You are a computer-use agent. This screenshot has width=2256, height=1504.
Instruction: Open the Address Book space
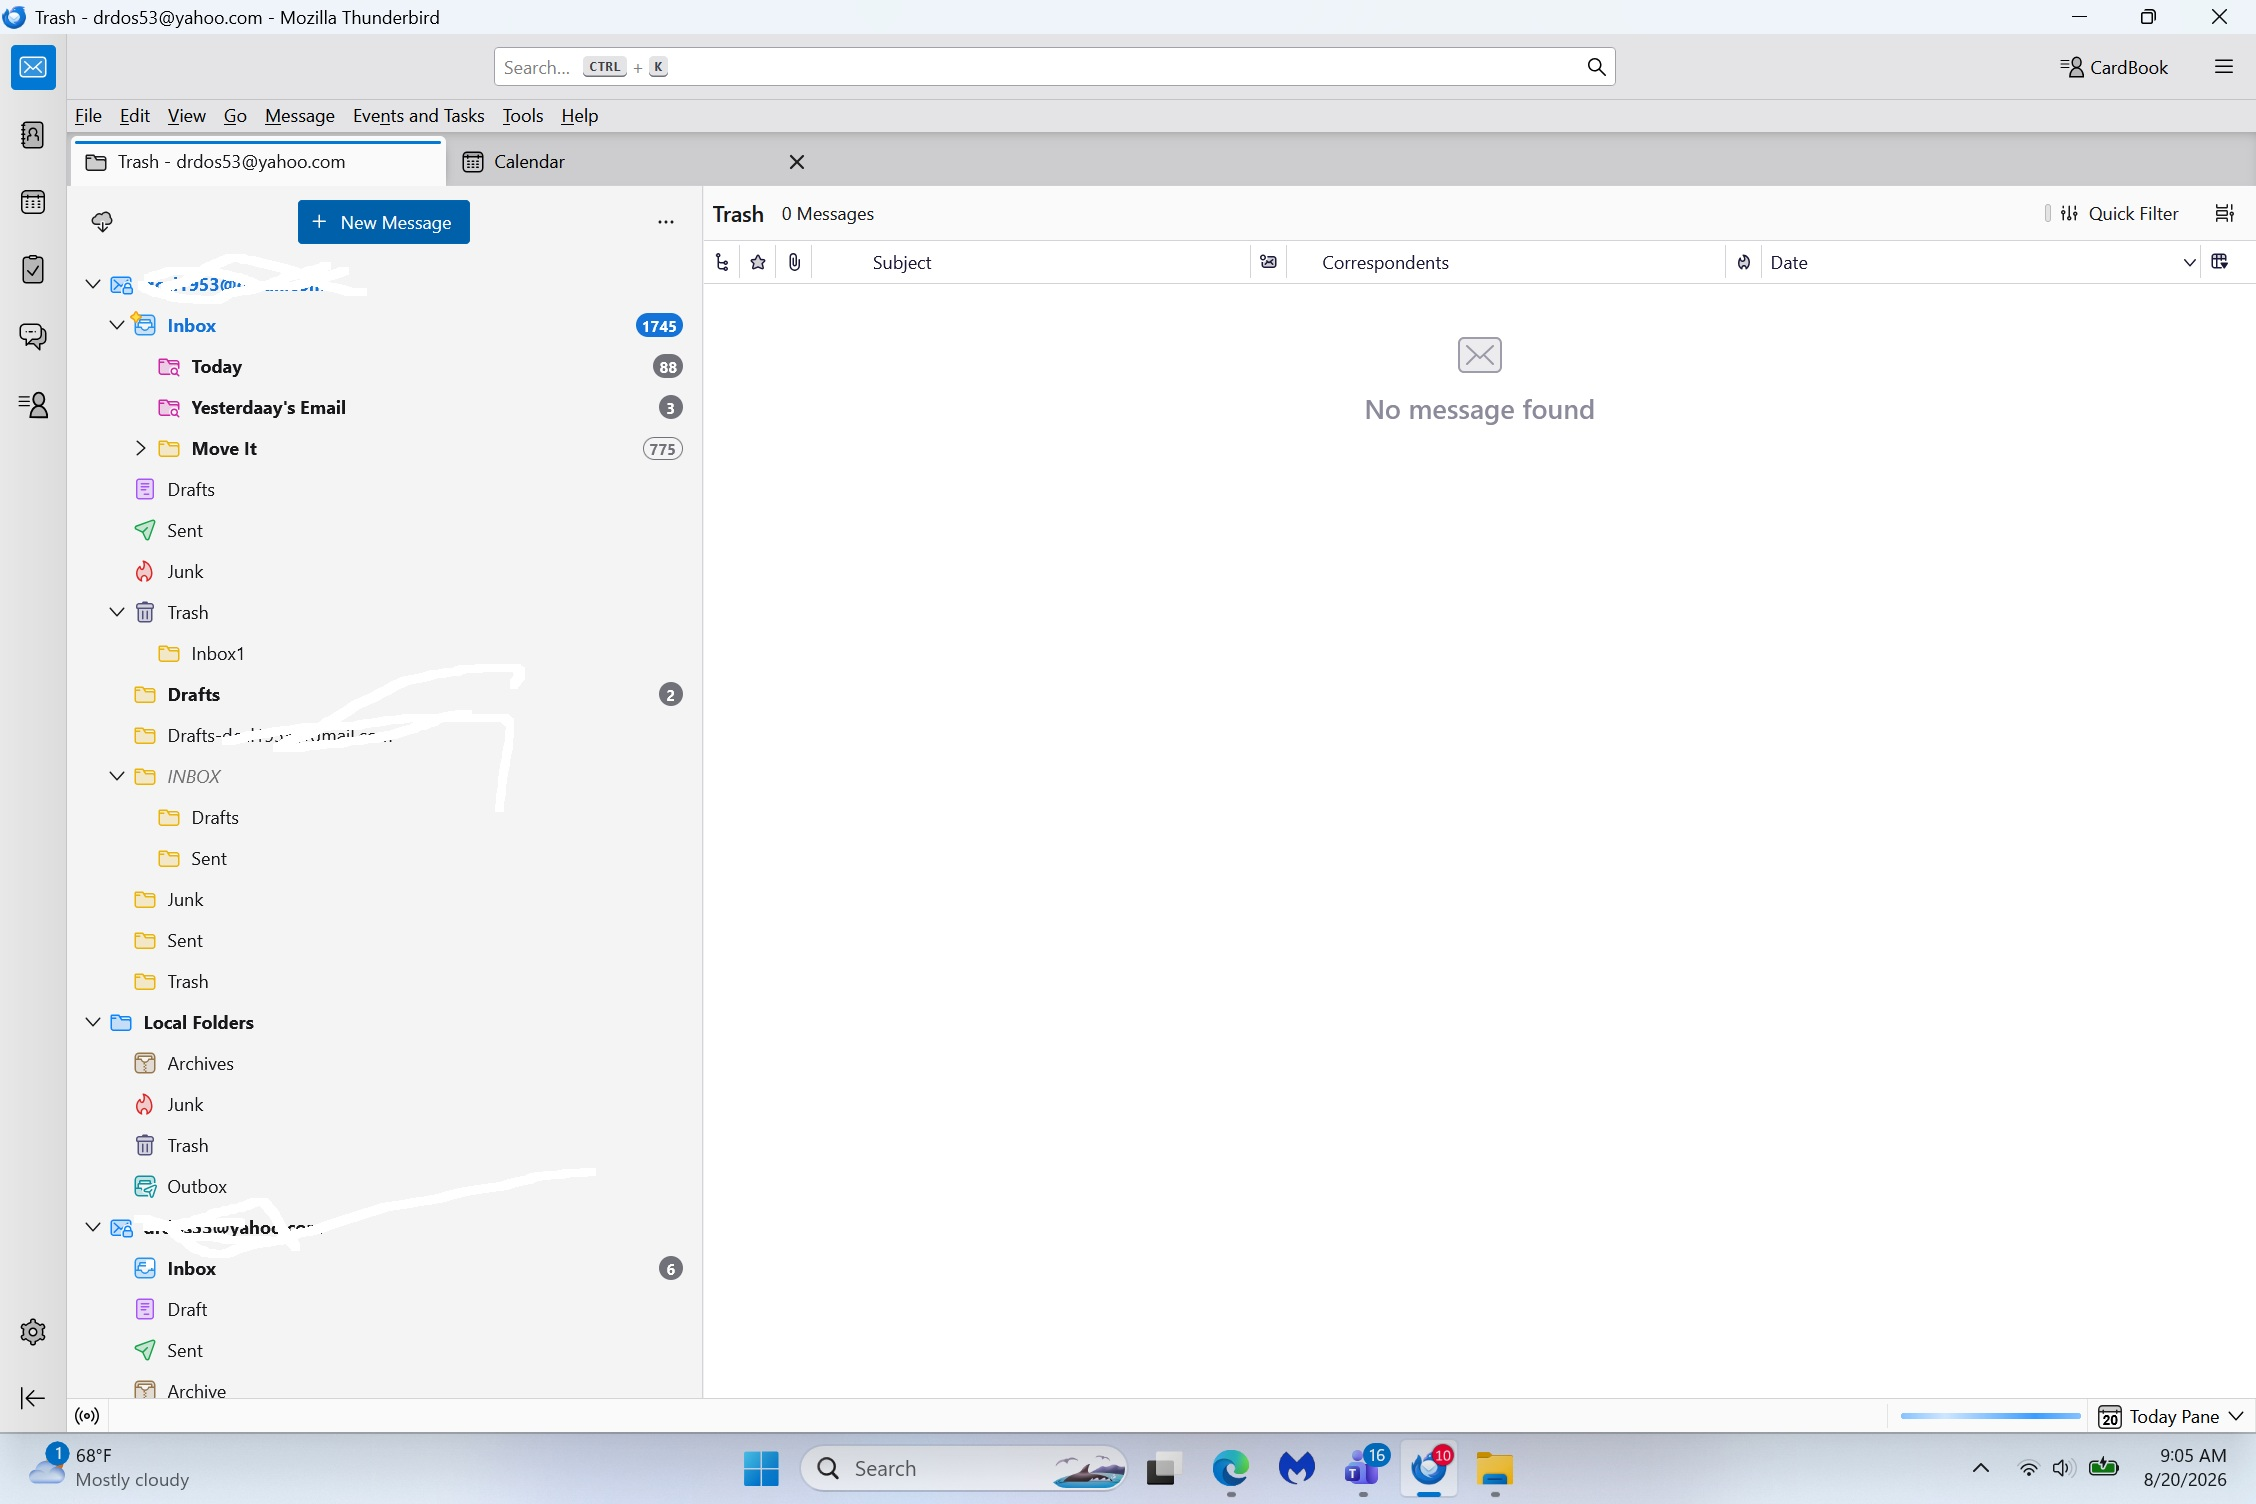(x=33, y=135)
